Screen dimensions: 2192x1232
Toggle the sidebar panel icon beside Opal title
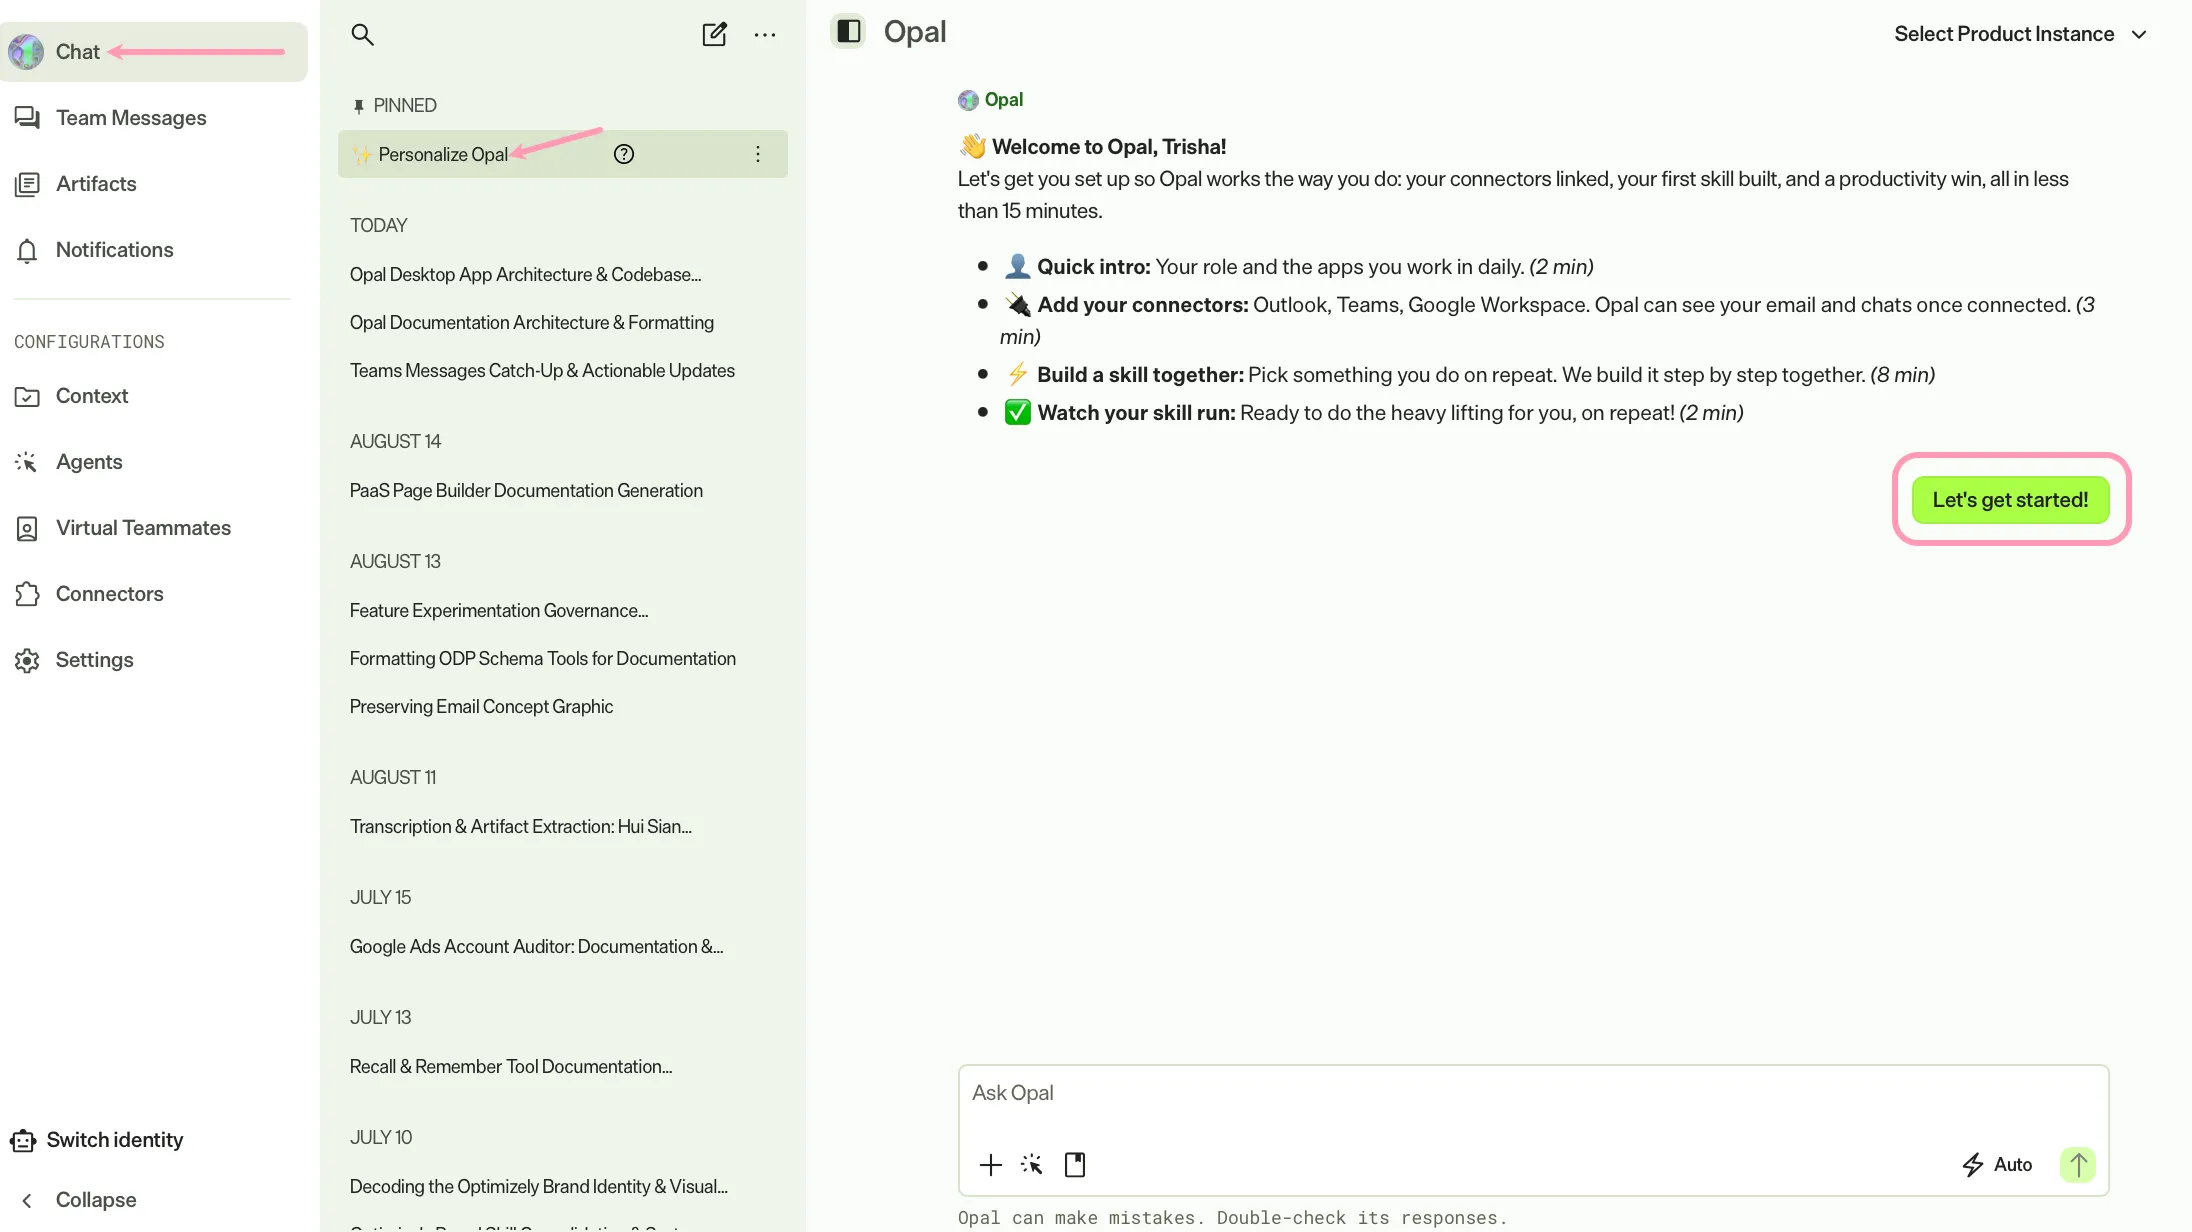tap(848, 31)
